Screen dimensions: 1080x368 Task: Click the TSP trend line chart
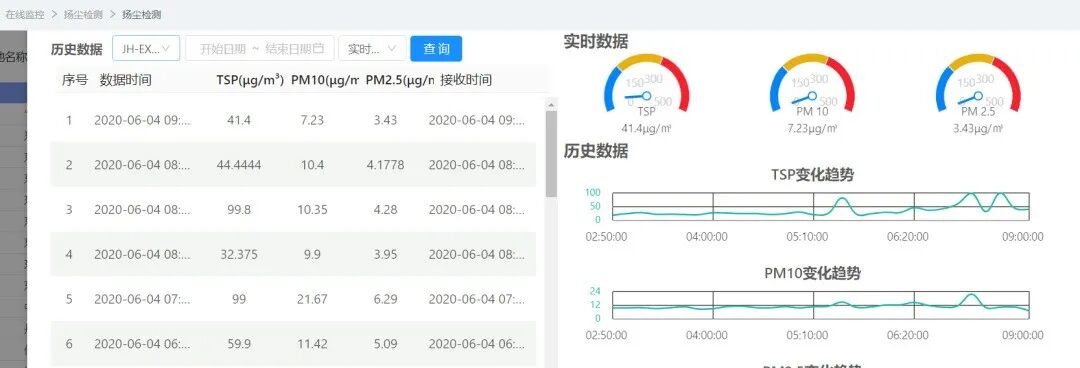pyautogui.click(x=820, y=206)
